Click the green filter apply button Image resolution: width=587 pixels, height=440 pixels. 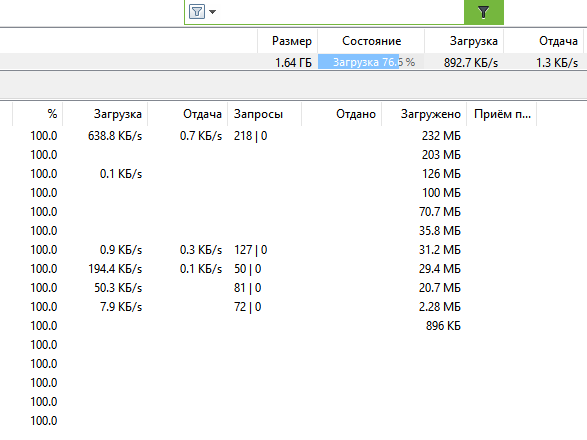point(484,12)
